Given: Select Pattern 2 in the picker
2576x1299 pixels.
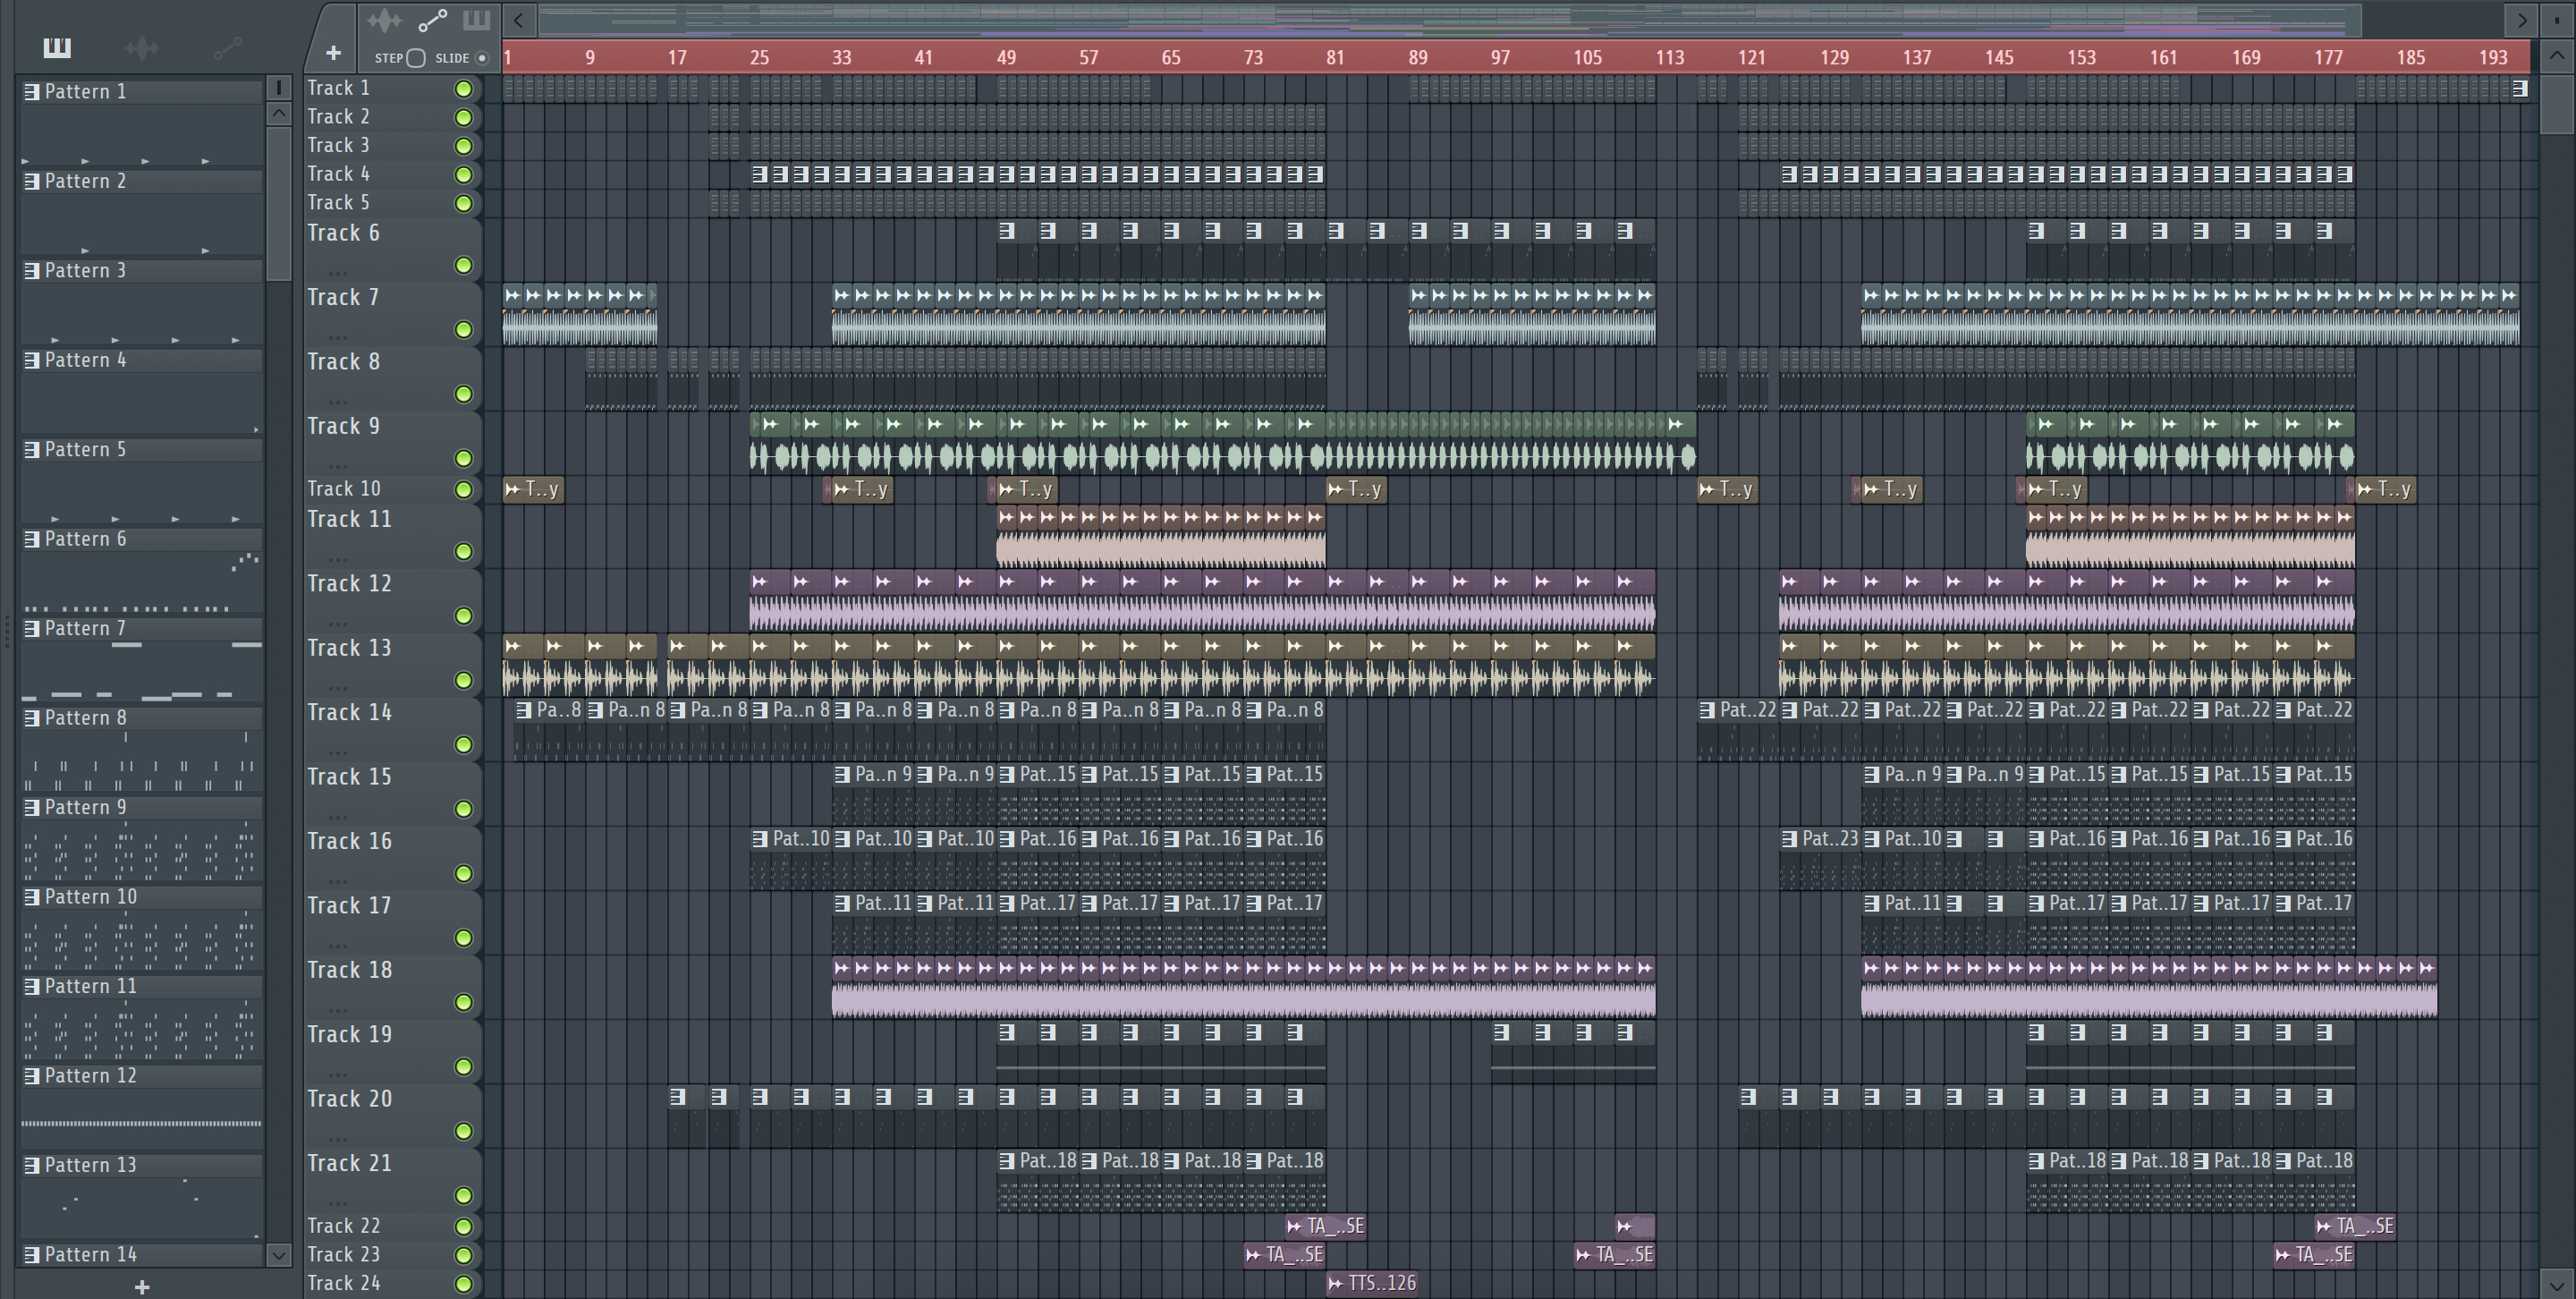Looking at the screenshot, I should [x=142, y=182].
